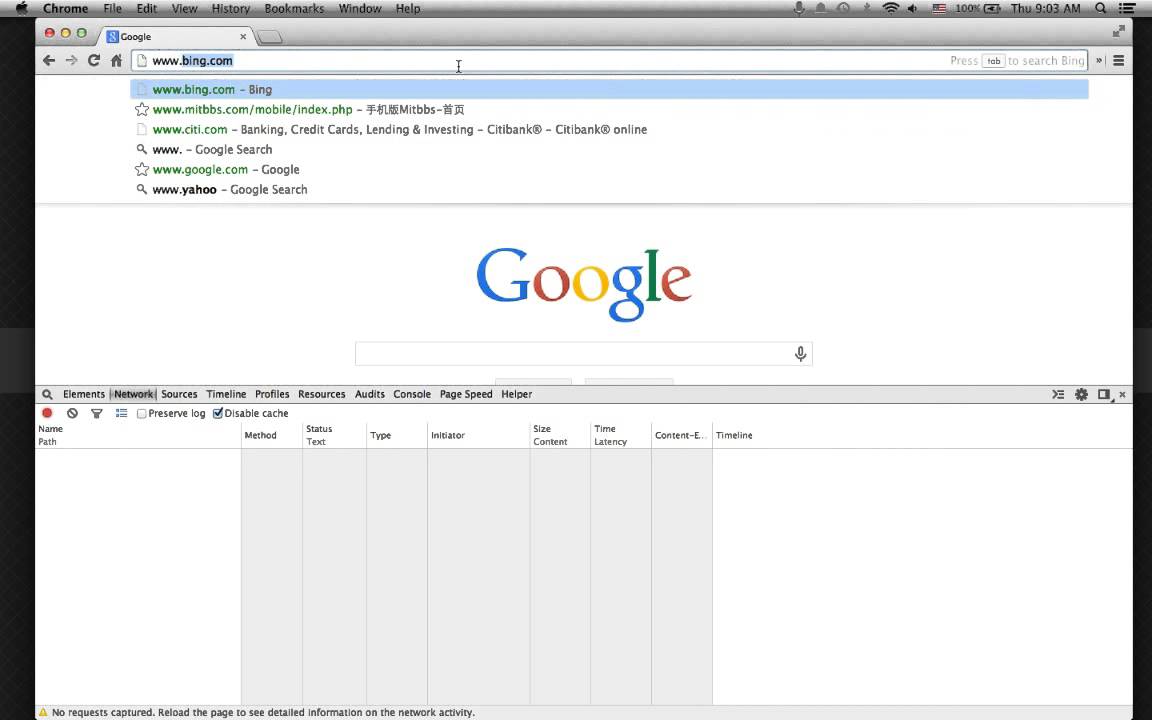
Task: Select the www.citi.com Citibank suggestion
Action: (609, 129)
